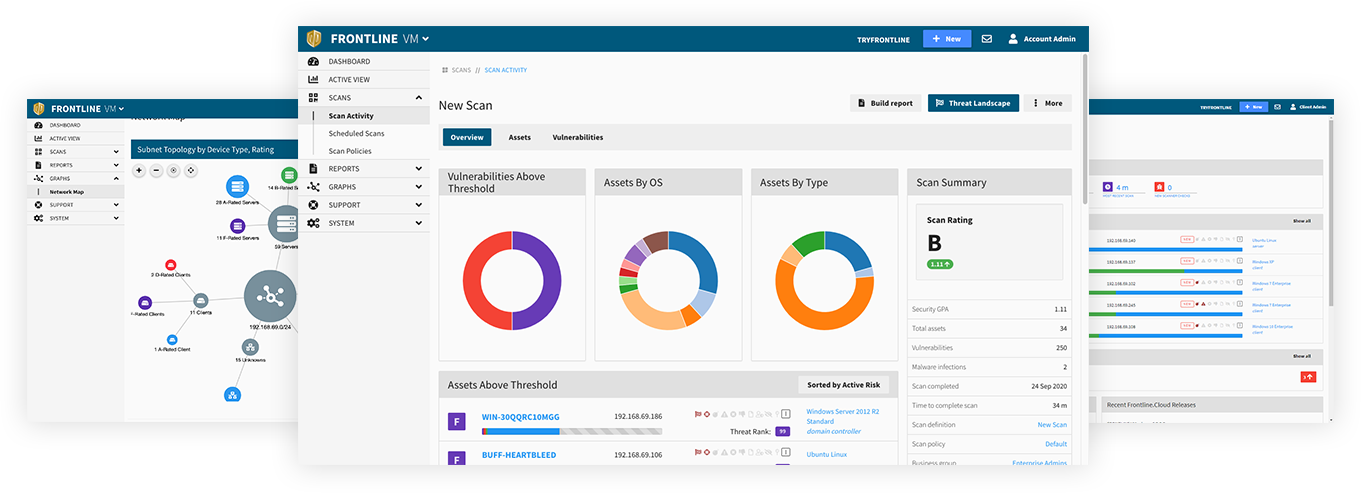Viewport: 1361px width, 493px height.
Task: Click the Build report button
Action: tap(884, 103)
